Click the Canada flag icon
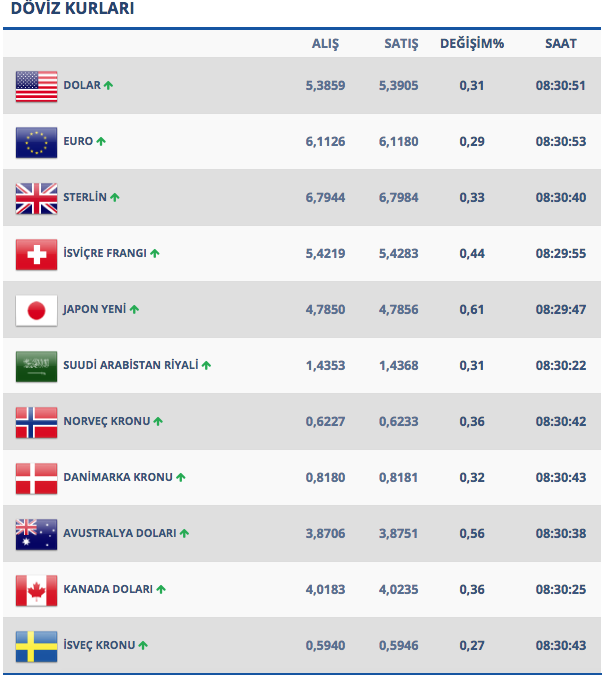The image size is (603, 675). click(x=36, y=590)
